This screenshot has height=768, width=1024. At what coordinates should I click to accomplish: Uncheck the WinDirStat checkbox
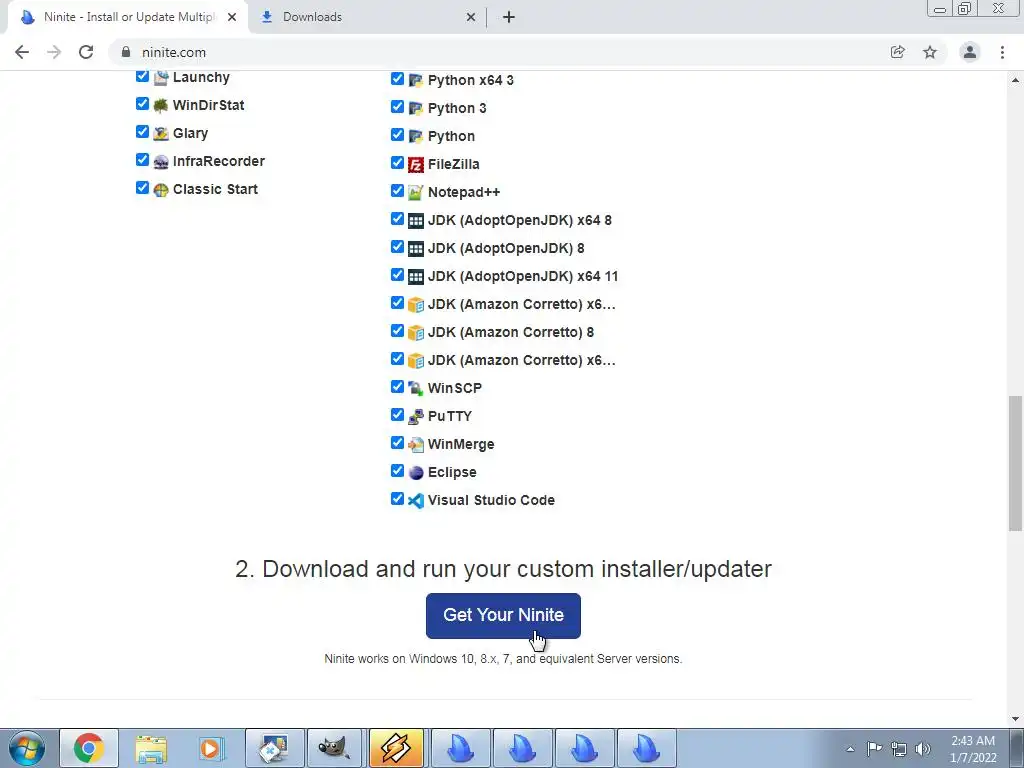142,104
